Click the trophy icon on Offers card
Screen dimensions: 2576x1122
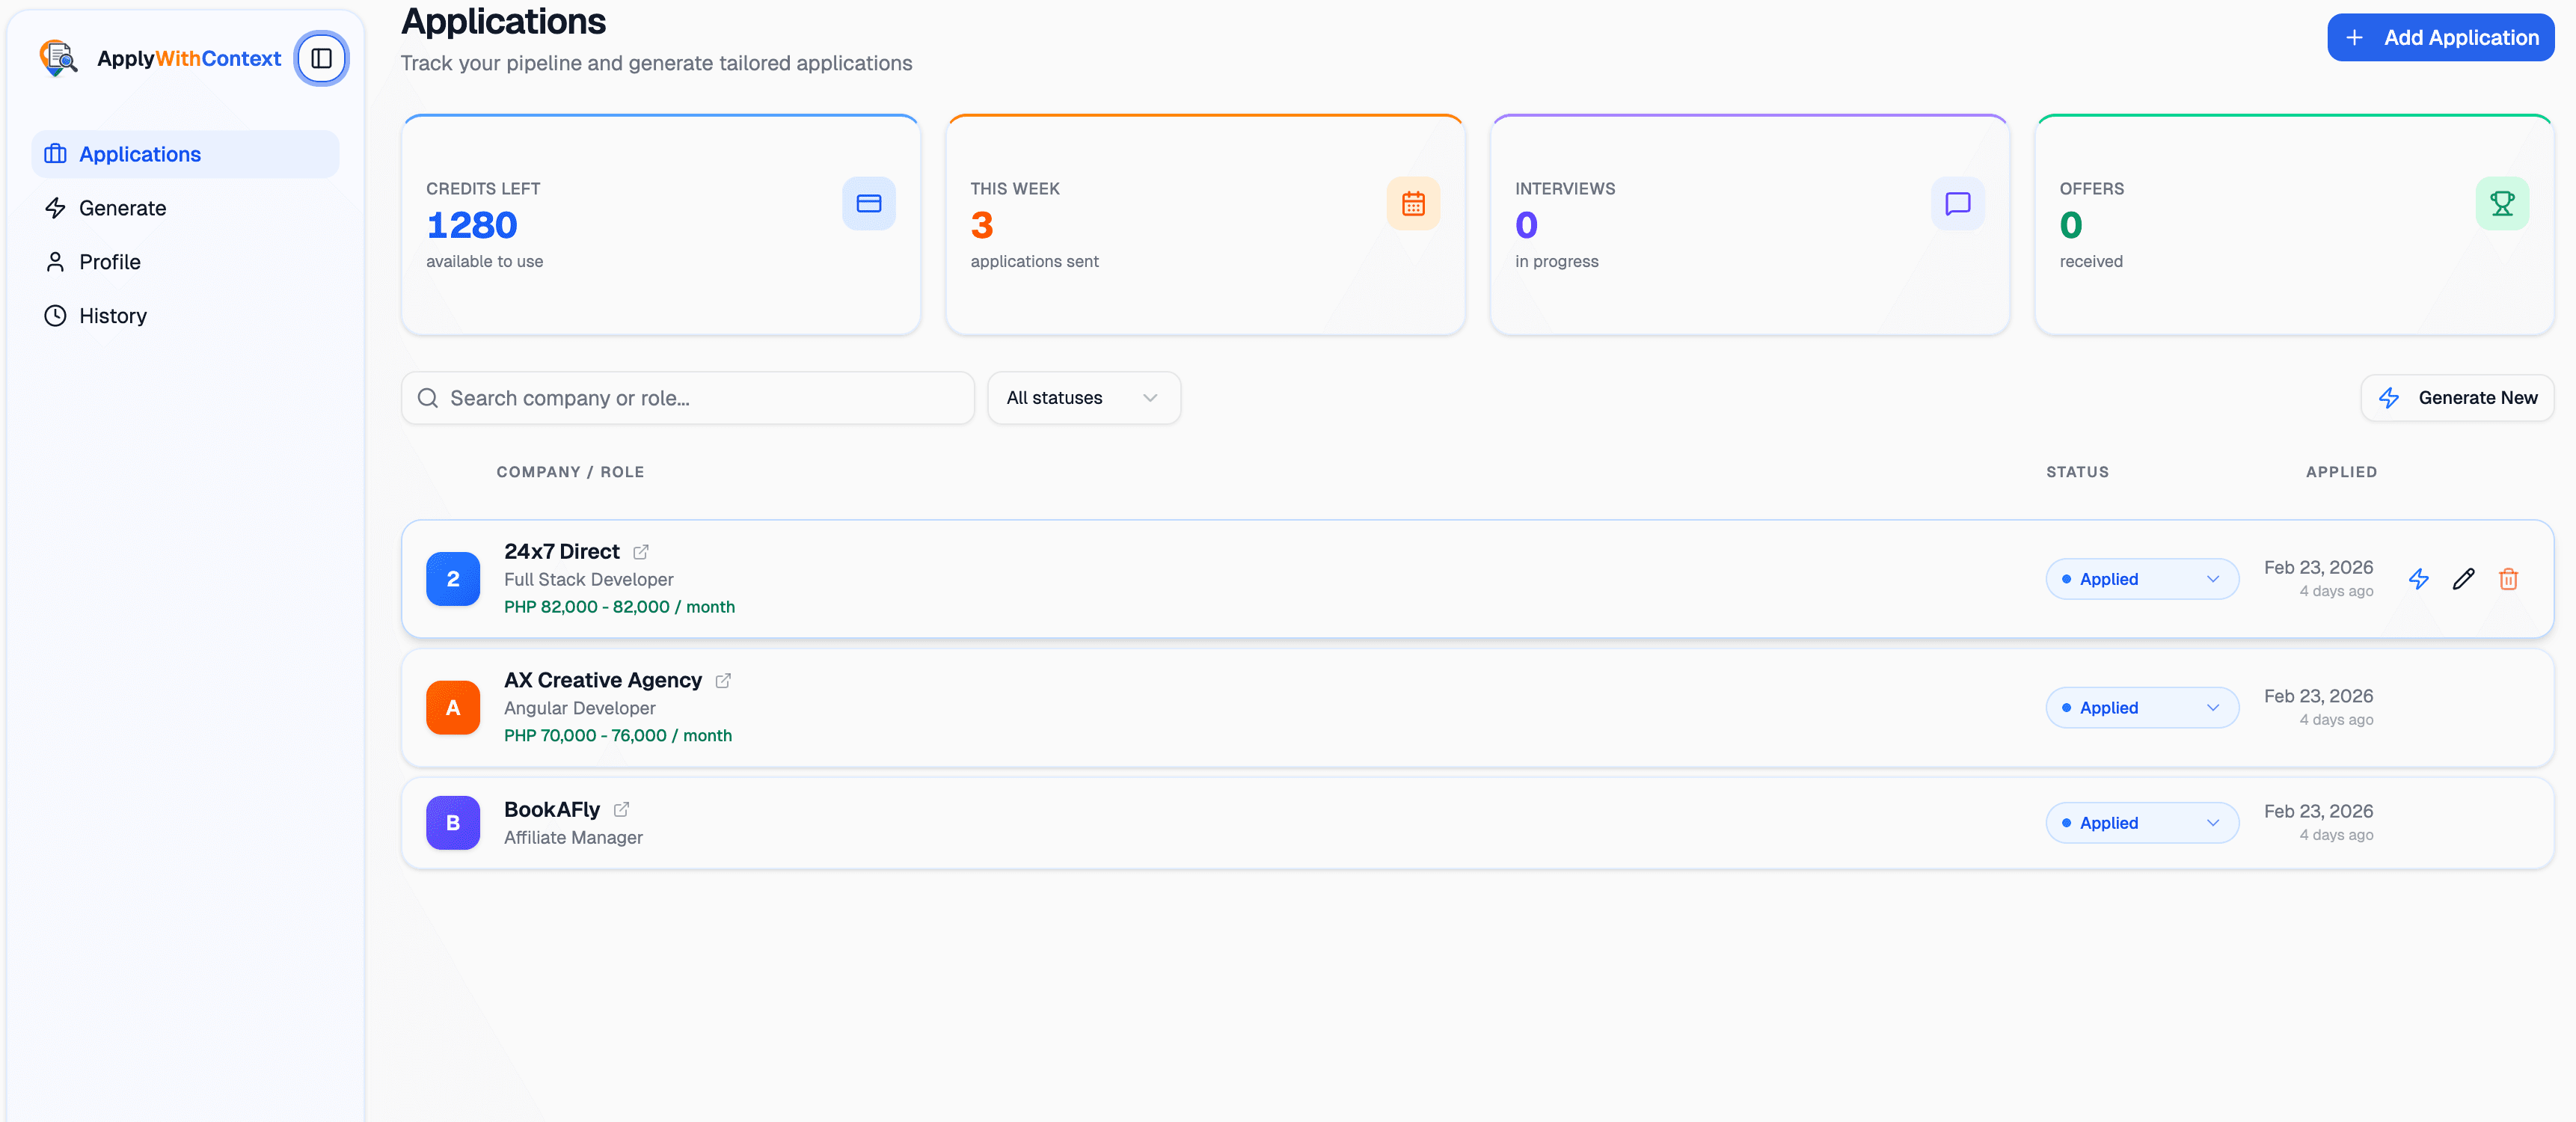point(2502,204)
